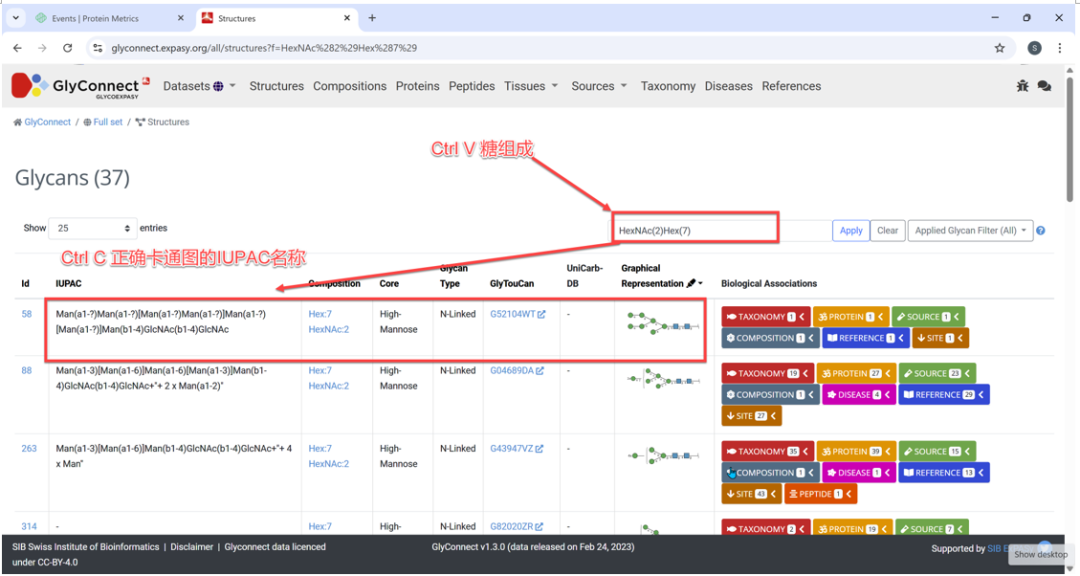Click the bug report icon in navbar
Image resolution: width=1080 pixels, height=576 pixels.
click(1022, 86)
